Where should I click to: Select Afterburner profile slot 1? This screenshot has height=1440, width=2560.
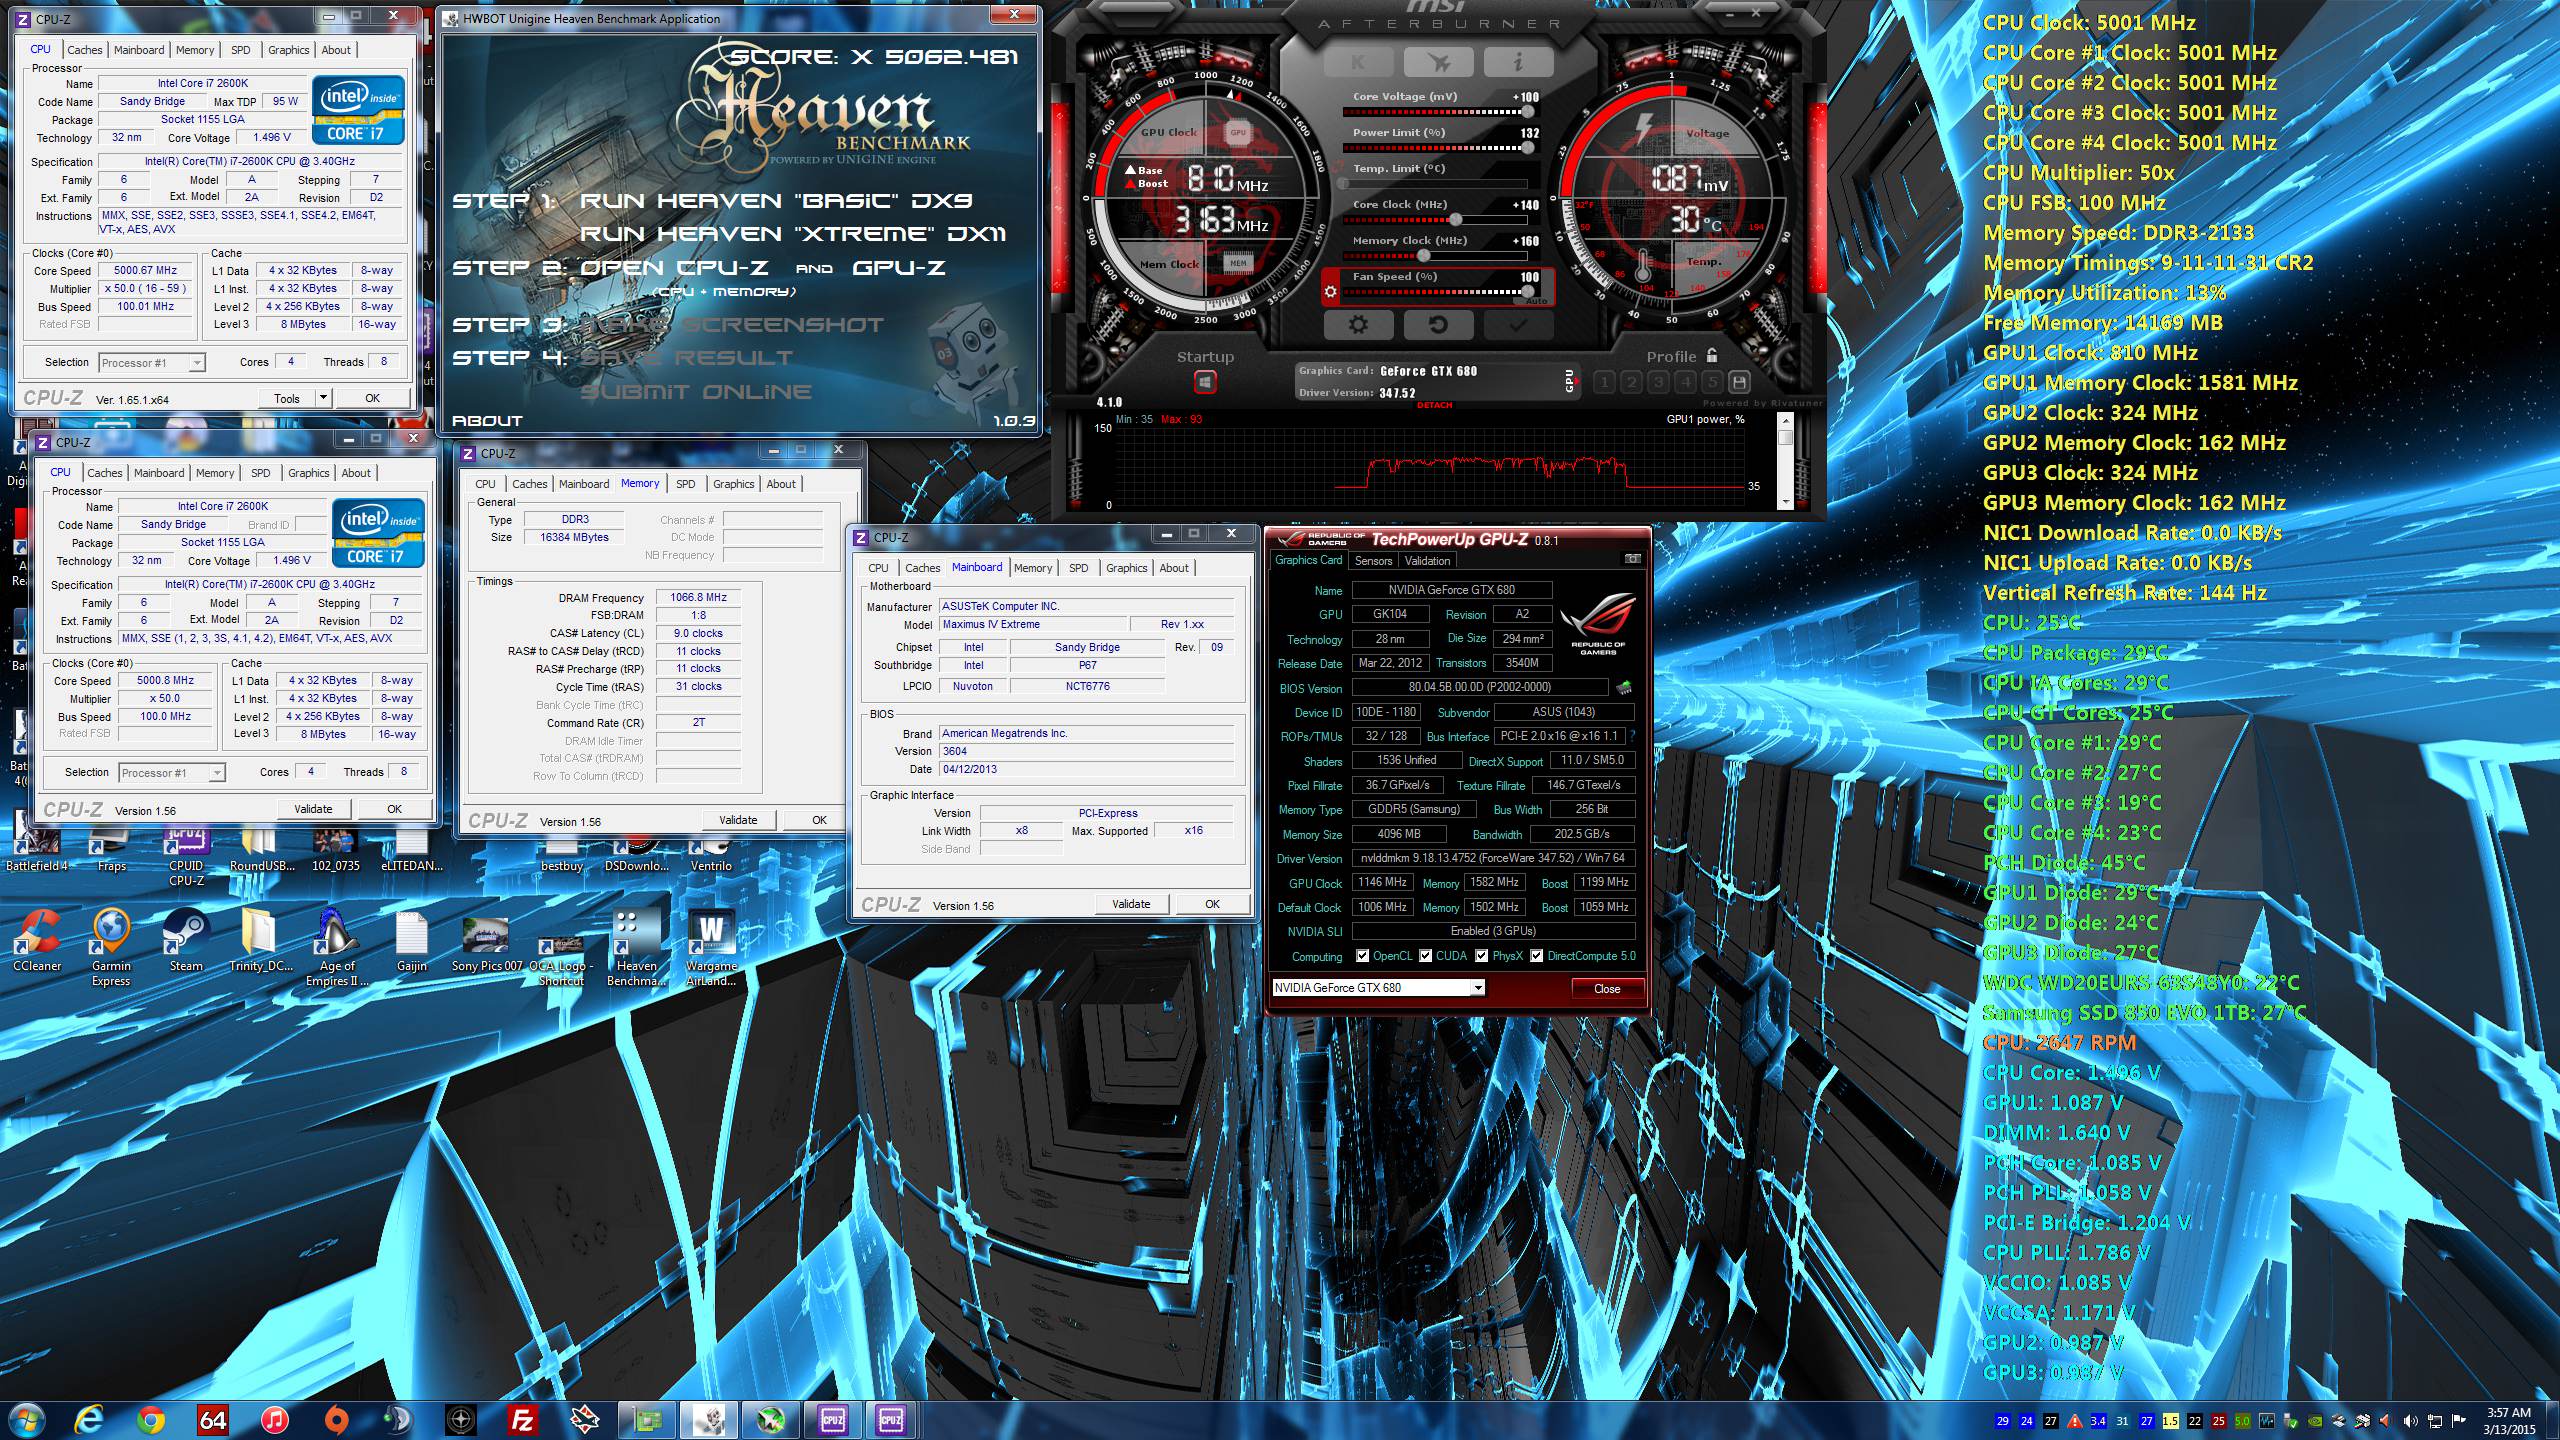coord(1605,382)
